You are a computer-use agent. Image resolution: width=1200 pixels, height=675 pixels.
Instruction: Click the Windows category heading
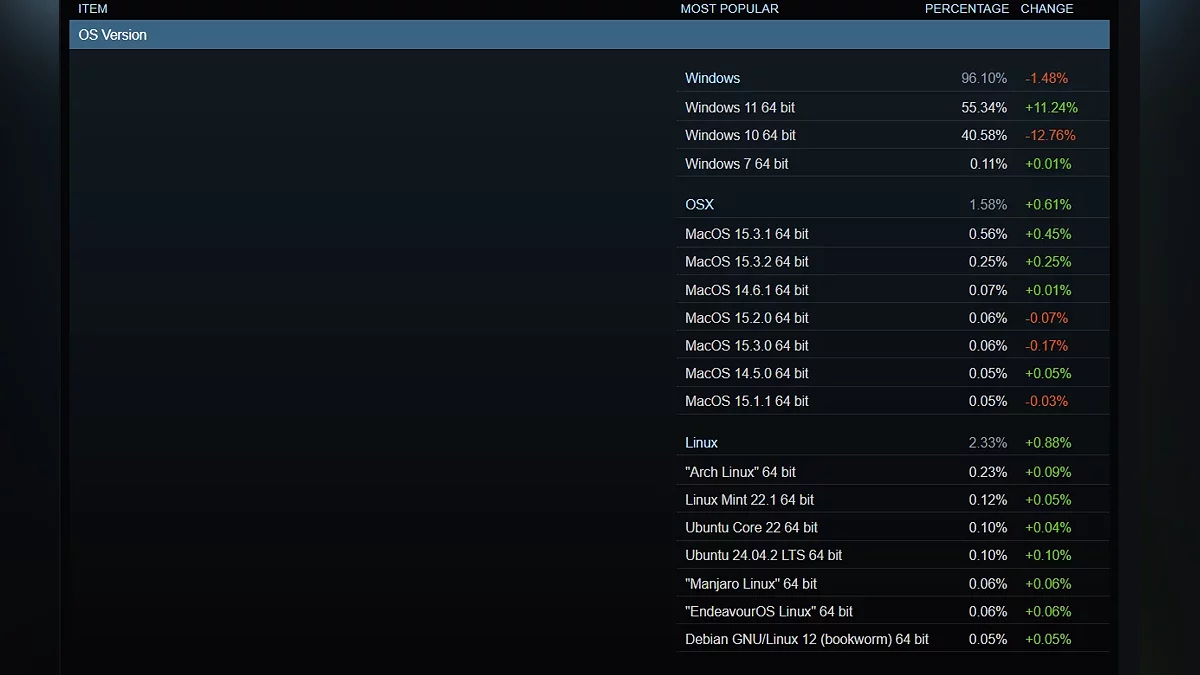[x=712, y=78]
